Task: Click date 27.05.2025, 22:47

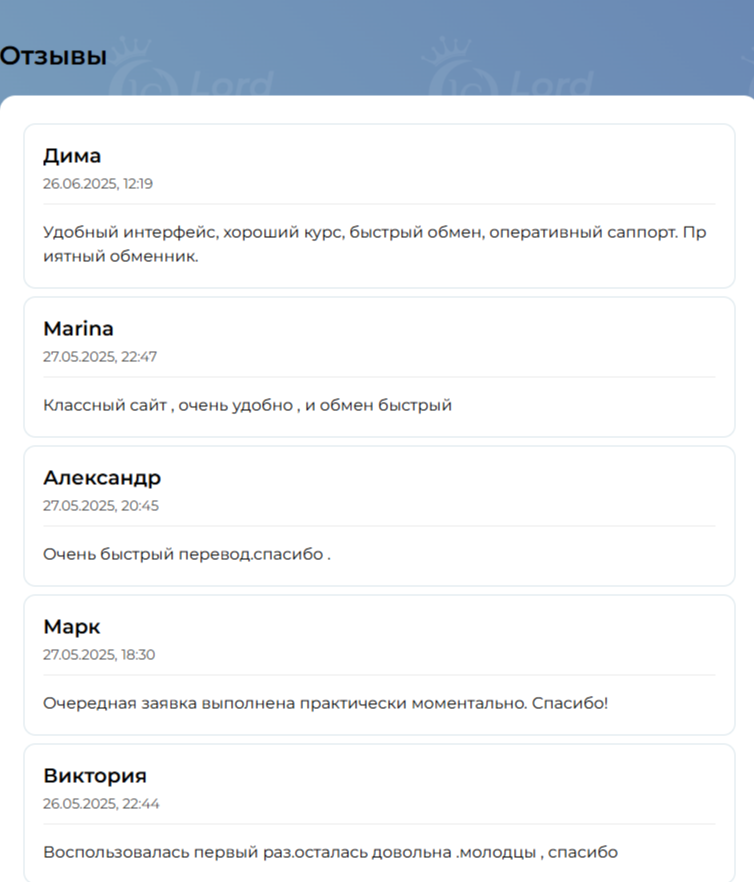Action: (x=100, y=357)
